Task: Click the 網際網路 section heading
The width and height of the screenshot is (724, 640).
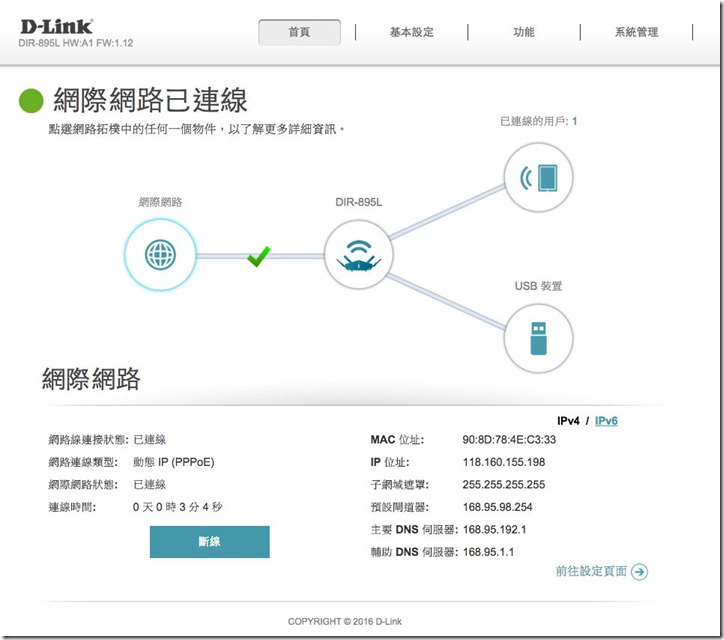Action: point(91,379)
